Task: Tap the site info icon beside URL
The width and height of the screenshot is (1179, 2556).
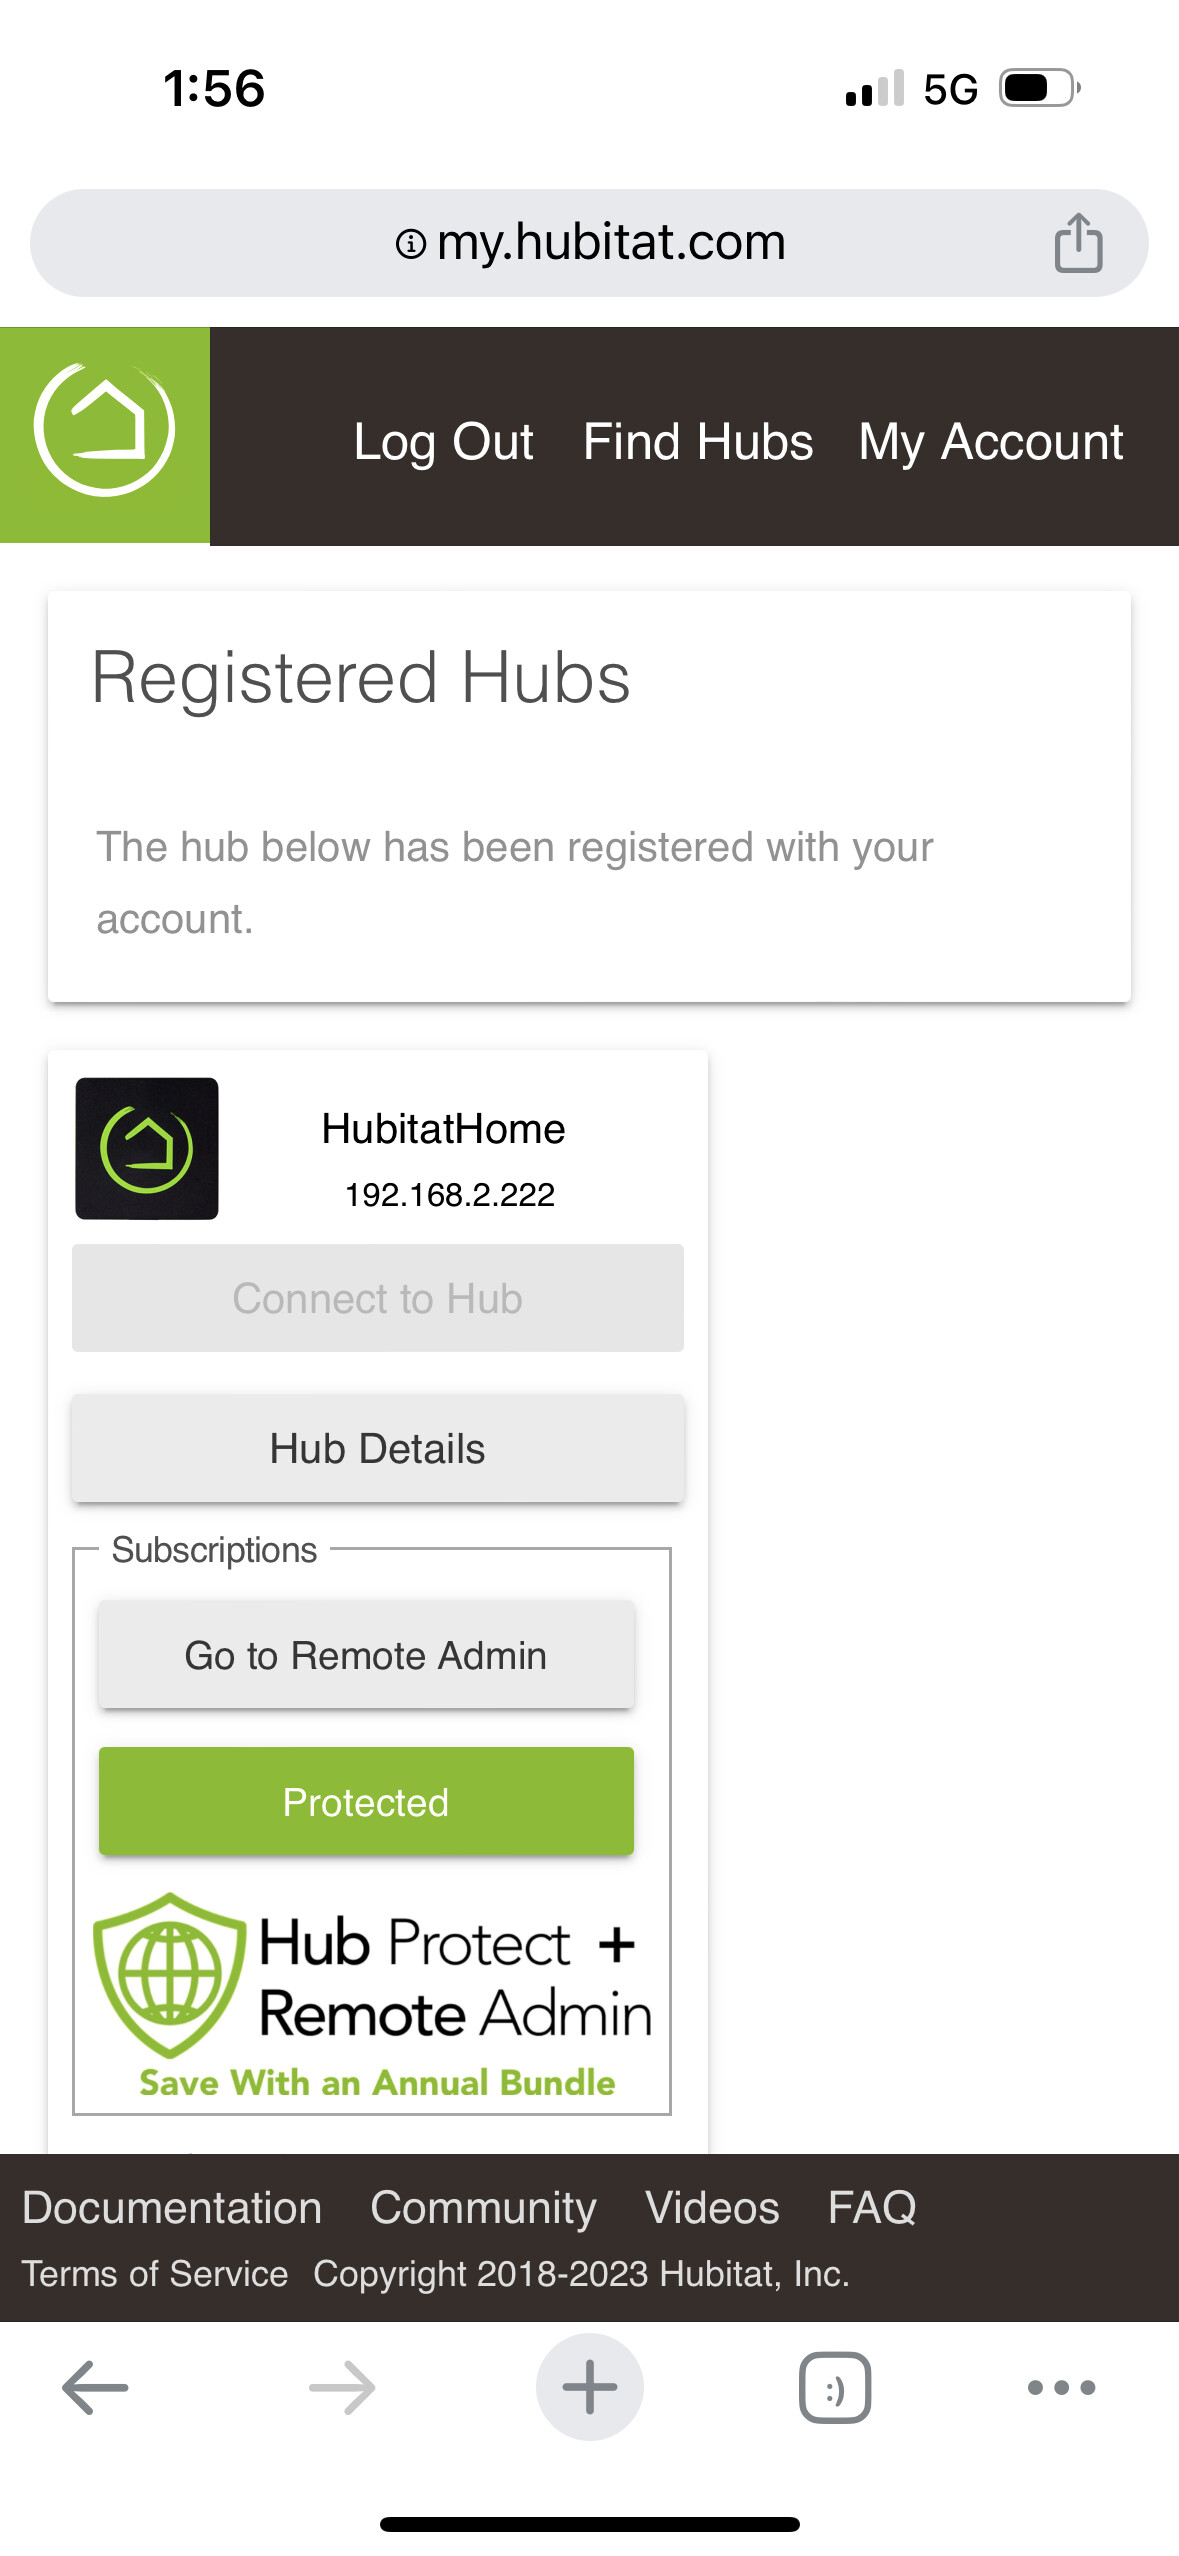Action: (x=410, y=243)
